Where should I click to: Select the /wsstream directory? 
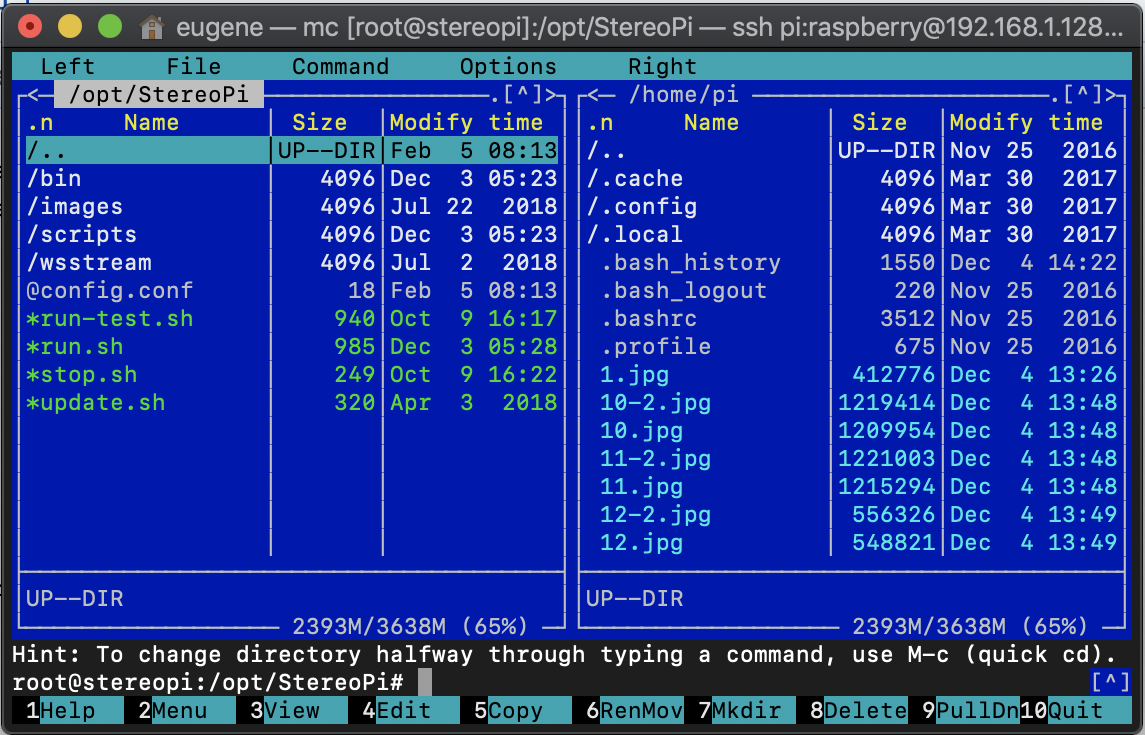[90, 263]
